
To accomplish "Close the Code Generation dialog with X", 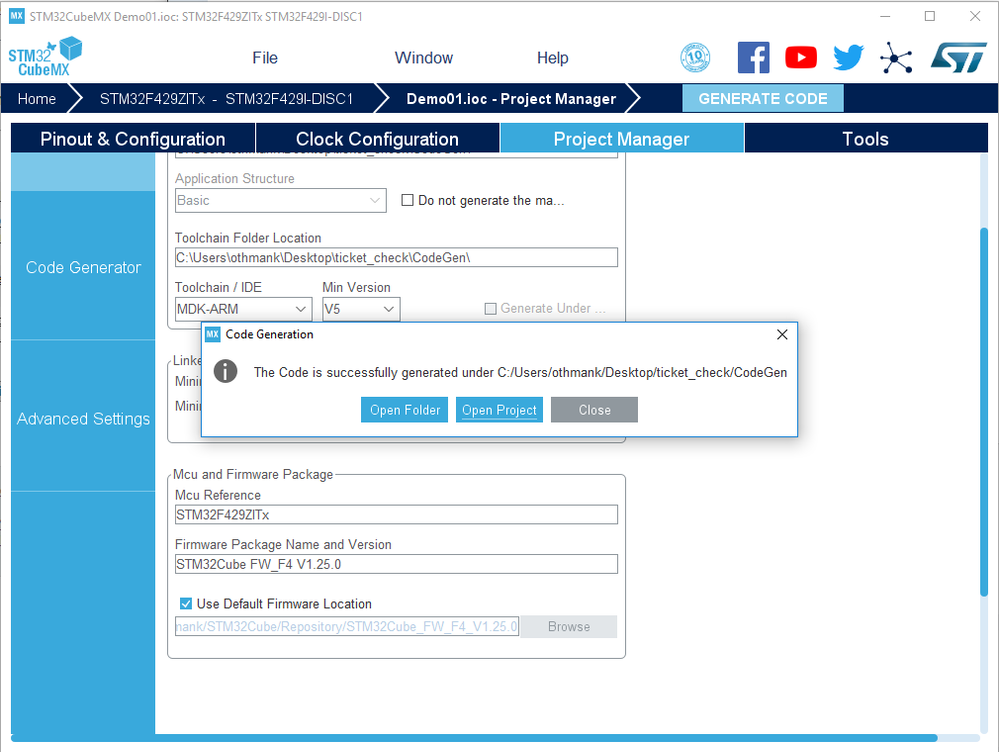I will pos(782,335).
